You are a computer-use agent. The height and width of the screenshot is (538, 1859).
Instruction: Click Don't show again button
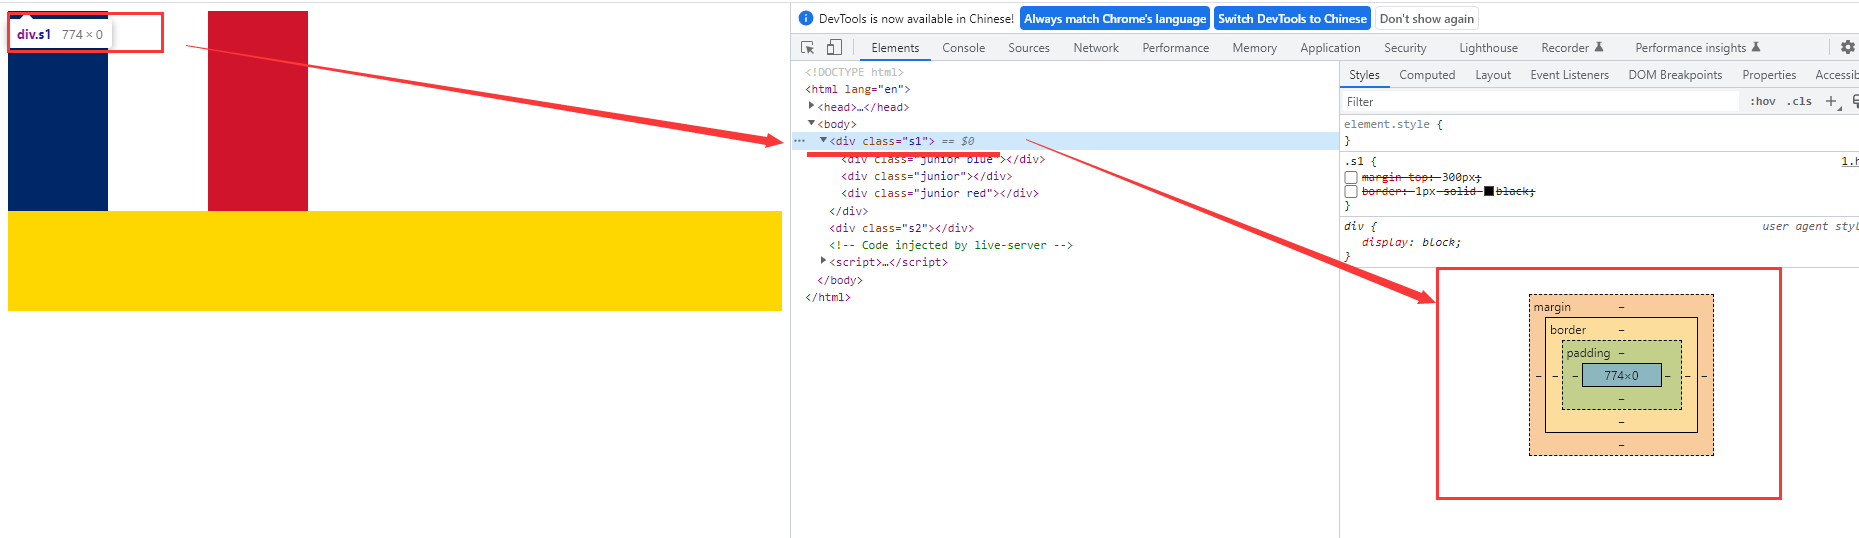click(x=1427, y=18)
